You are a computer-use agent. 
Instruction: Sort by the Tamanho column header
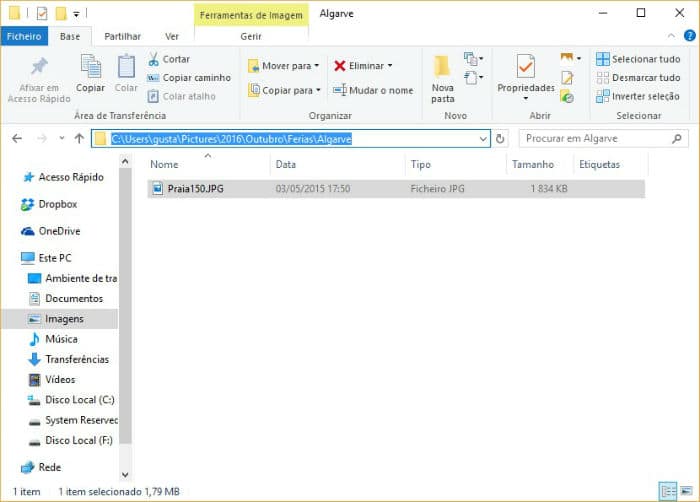(539, 164)
